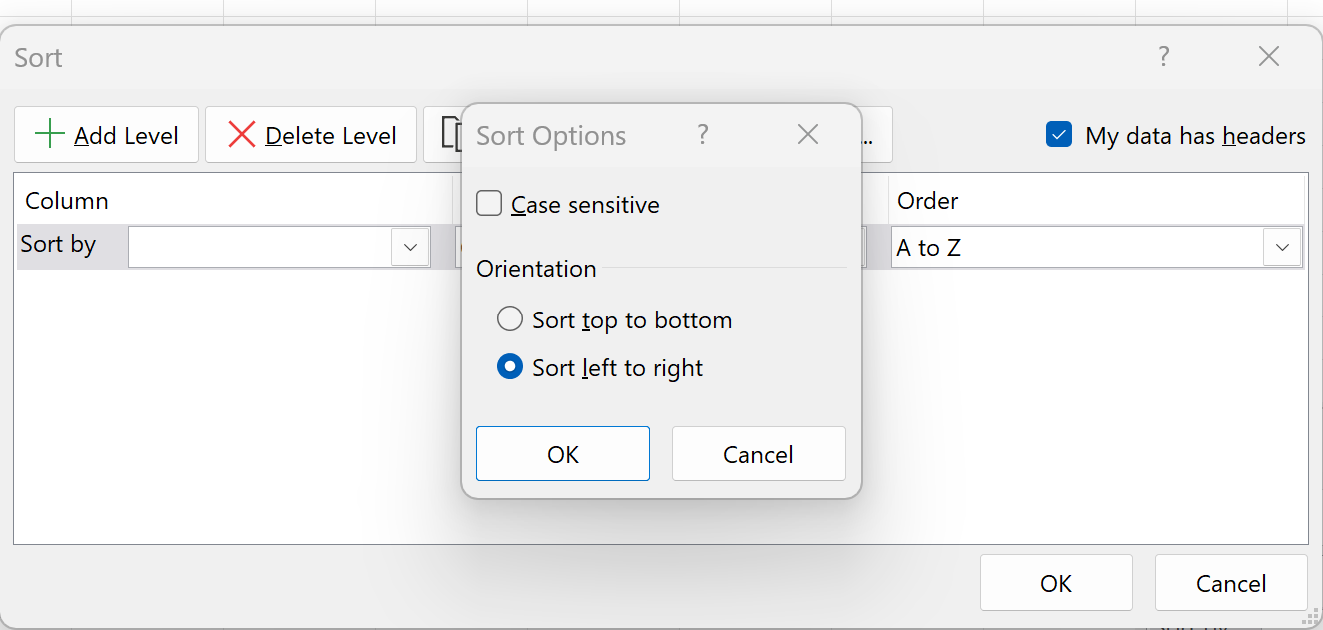The image size is (1323, 630).
Task: Confirm Sort Options with OK button
Action: [562, 454]
